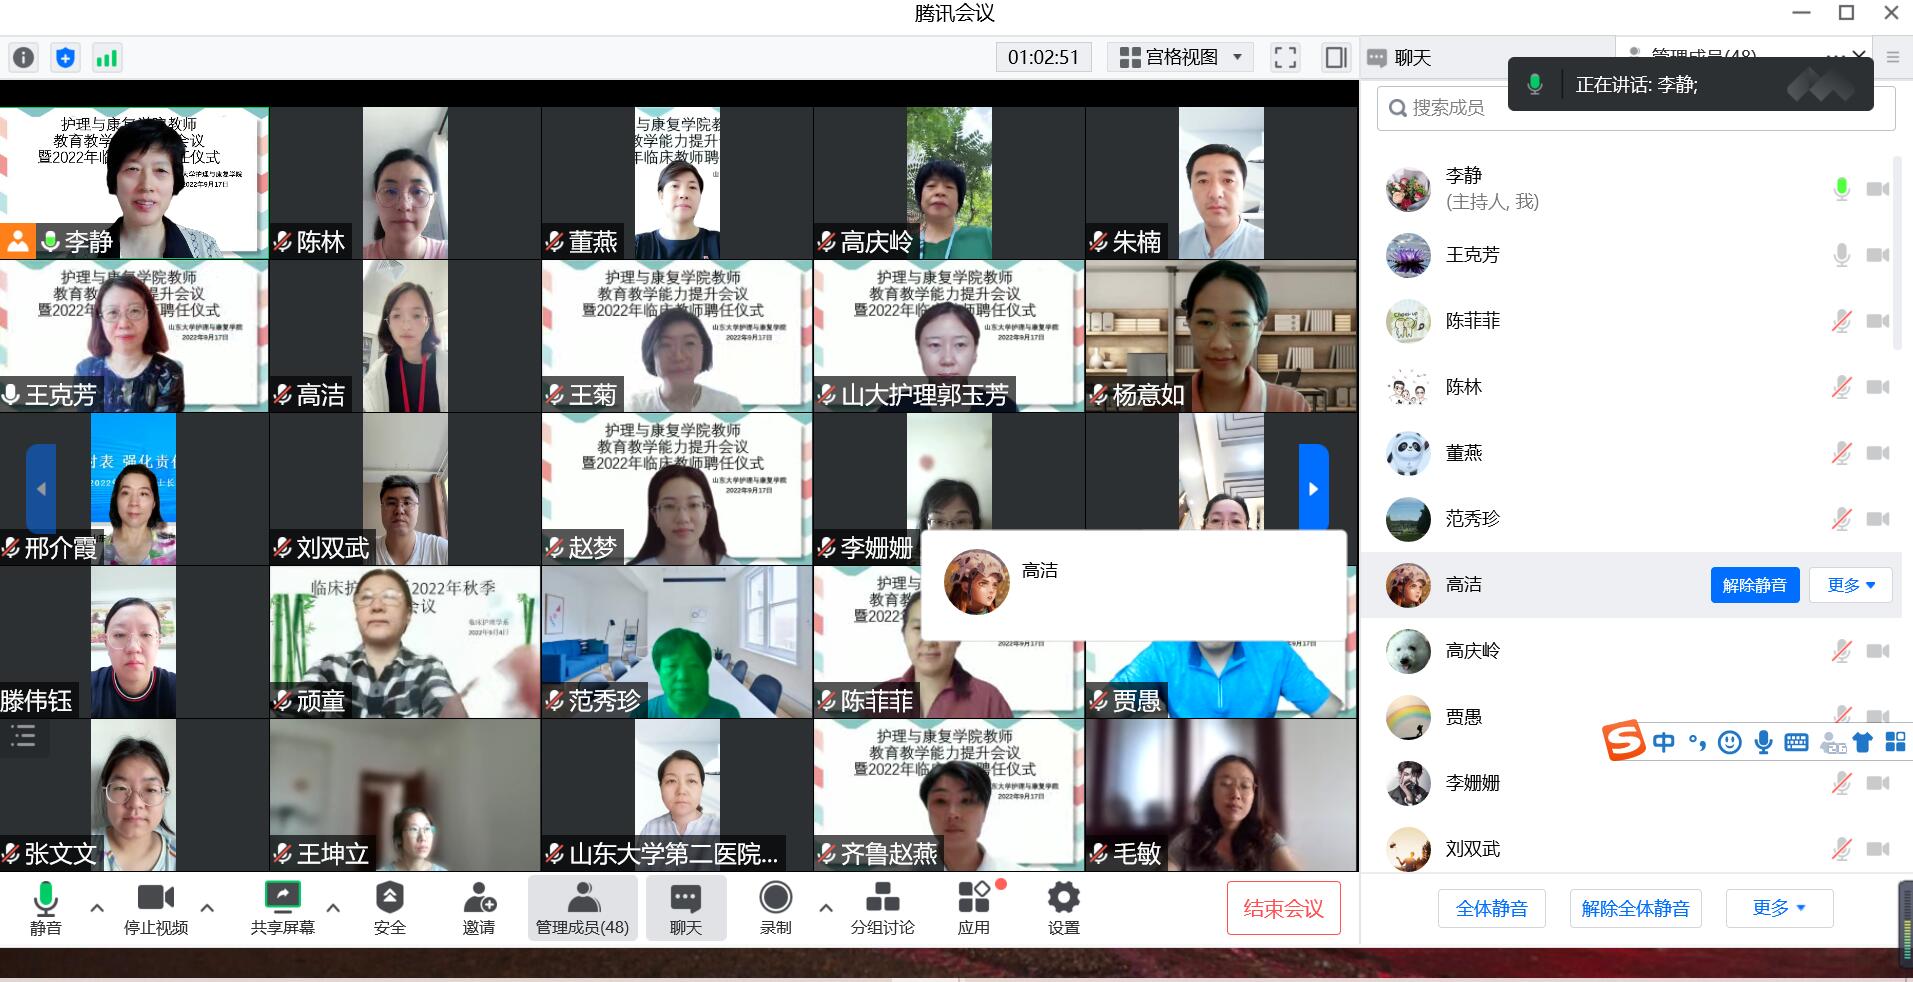This screenshot has height=982, width=1913.
Task: Open the 宫格视图 layout dropdown
Action: 1180,58
